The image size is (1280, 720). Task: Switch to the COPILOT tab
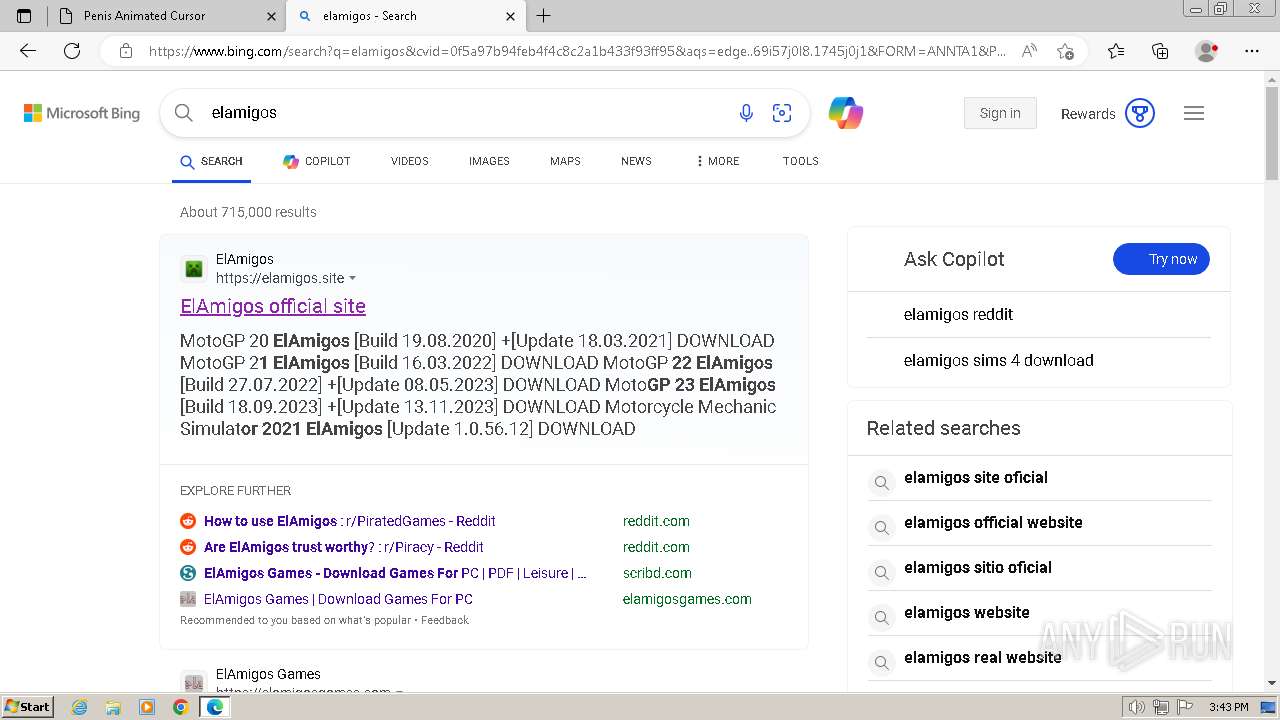click(317, 161)
